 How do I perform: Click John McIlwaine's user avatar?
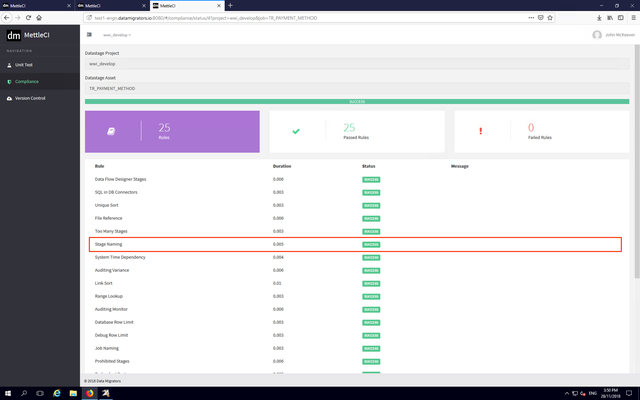[x=597, y=34]
